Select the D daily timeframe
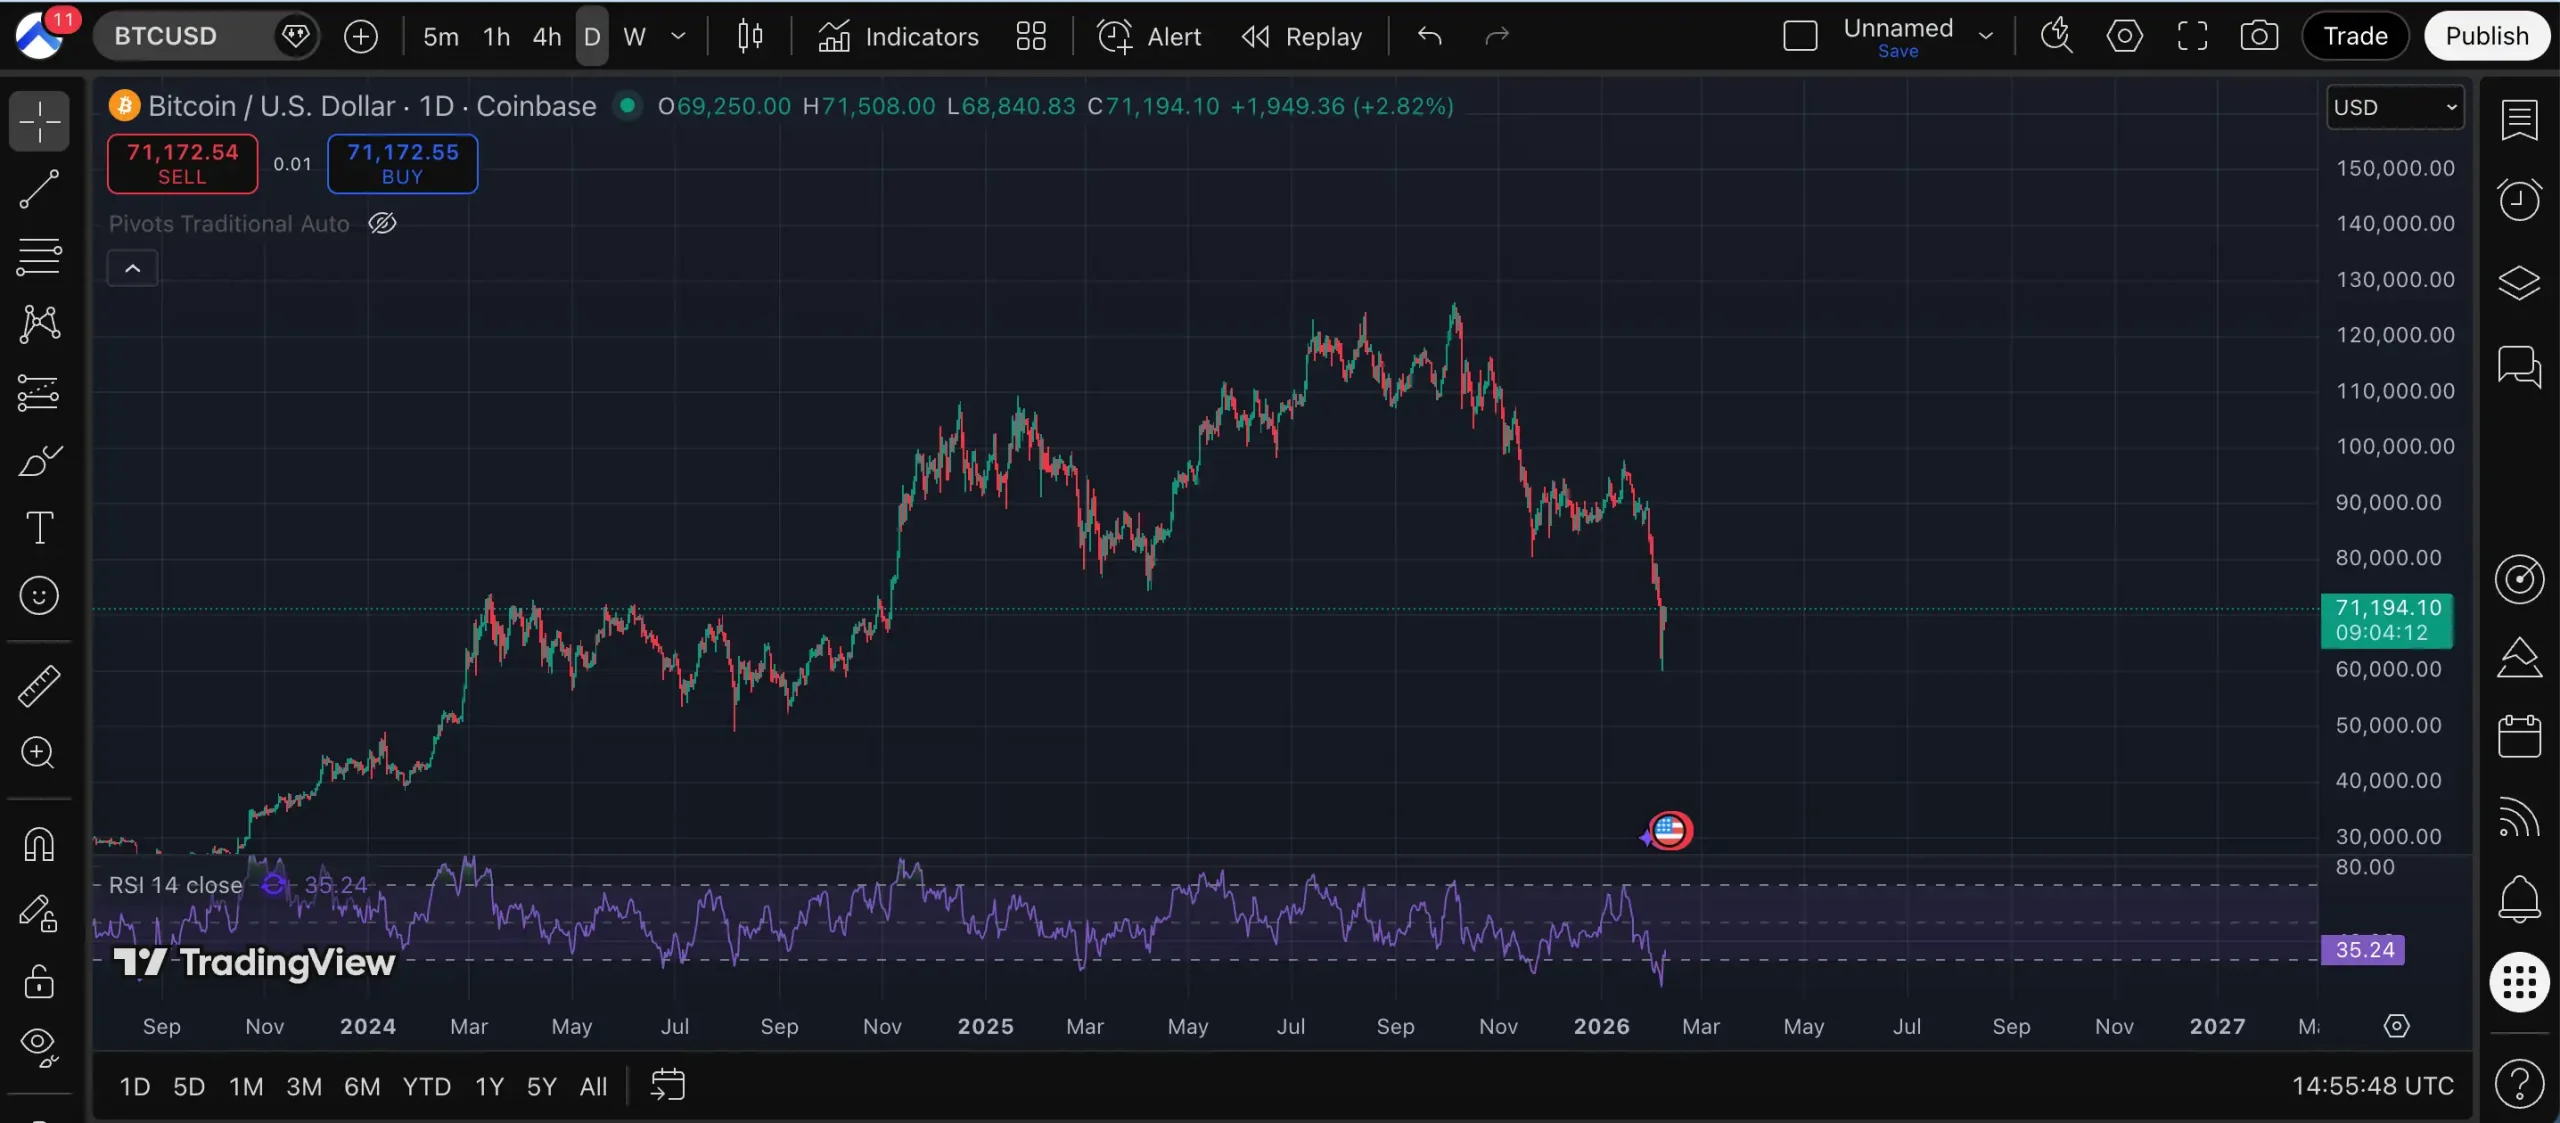The height and width of the screenshot is (1123, 2560). [x=592, y=37]
